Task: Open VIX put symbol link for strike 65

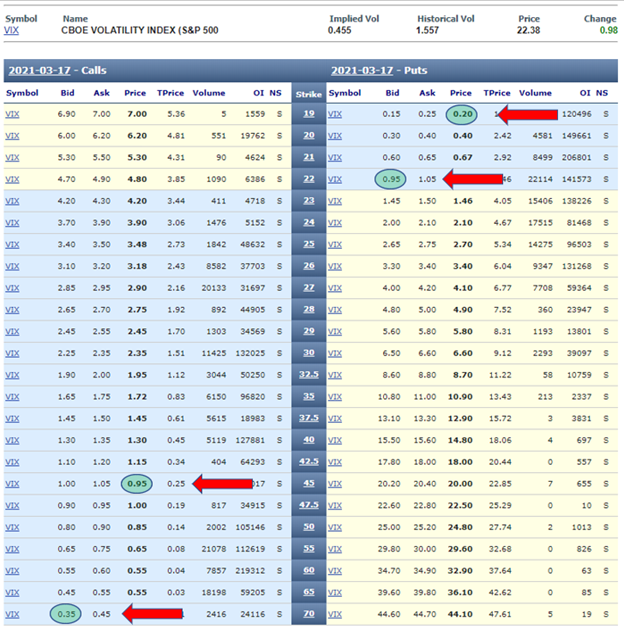Action: click(335, 592)
